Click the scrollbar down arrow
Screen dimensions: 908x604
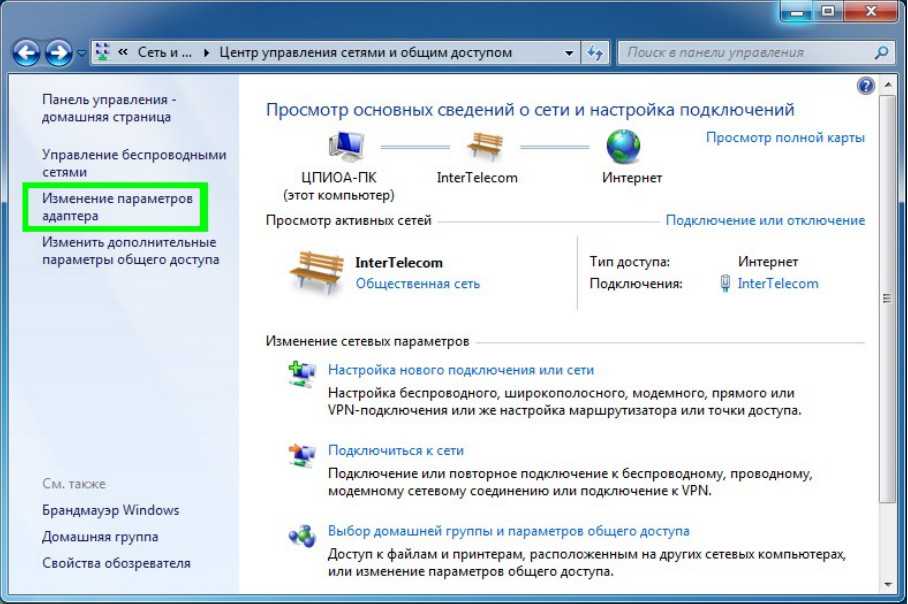pyautogui.click(x=888, y=584)
